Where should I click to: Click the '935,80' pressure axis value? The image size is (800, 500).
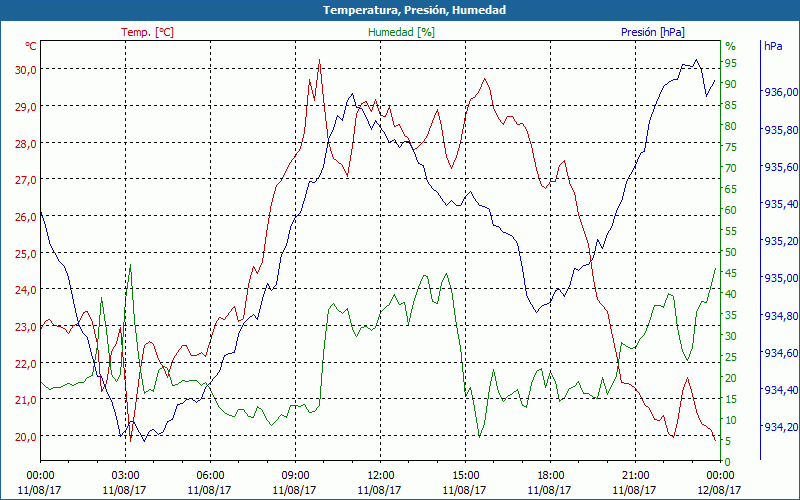pos(781,130)
